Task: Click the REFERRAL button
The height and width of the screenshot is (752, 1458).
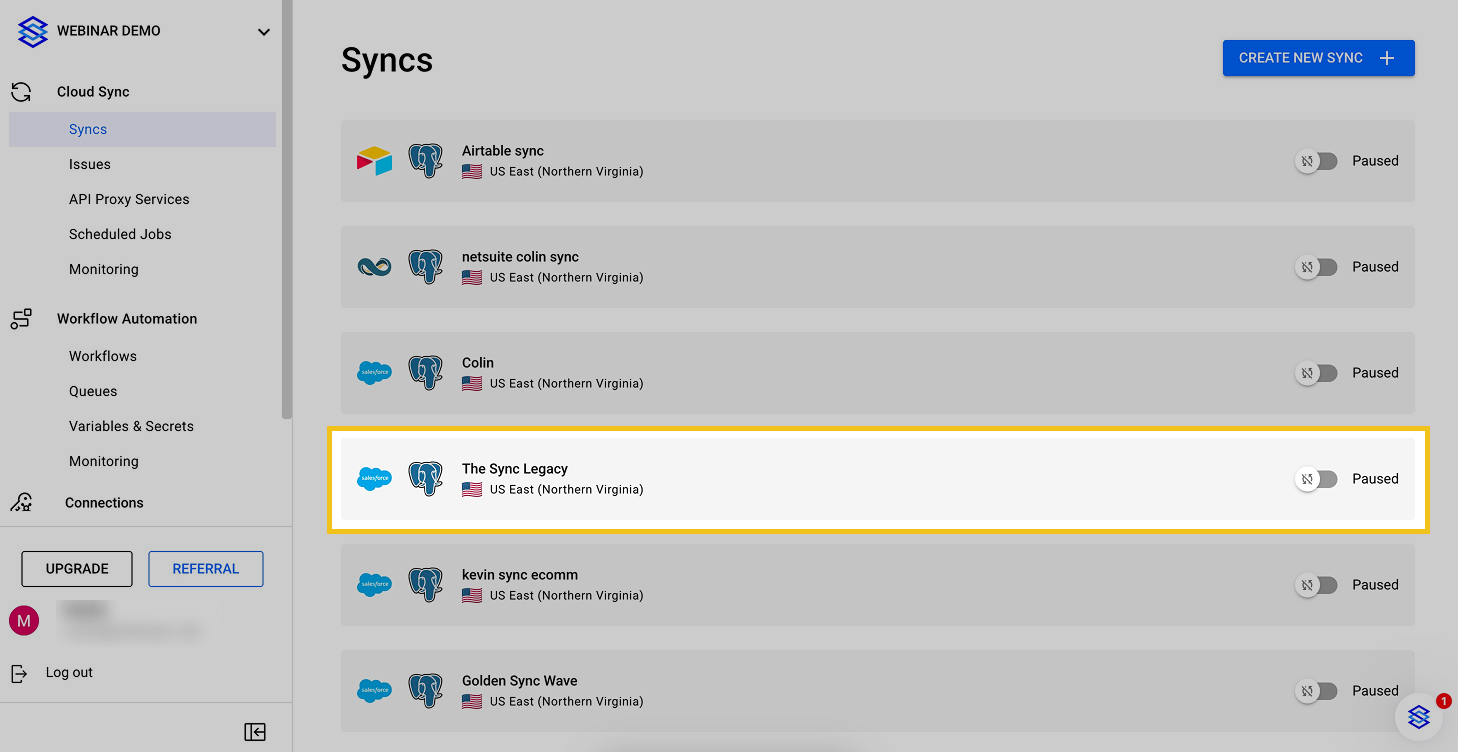Action: (x=206, y=569)
